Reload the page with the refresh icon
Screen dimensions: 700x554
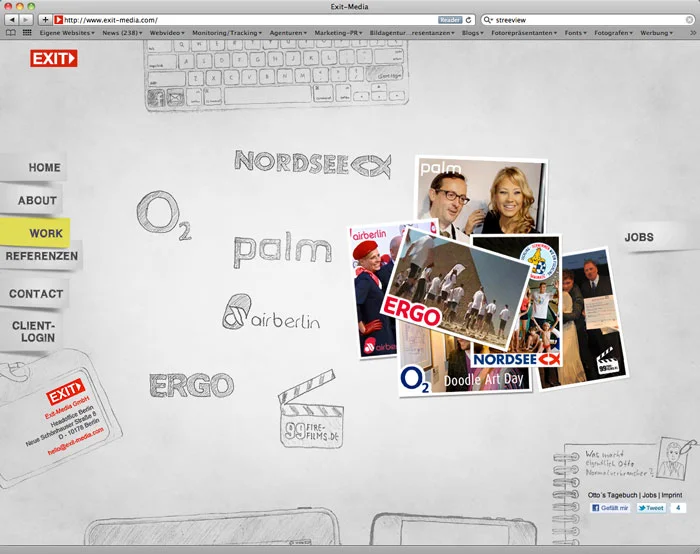tap(469, 19)
